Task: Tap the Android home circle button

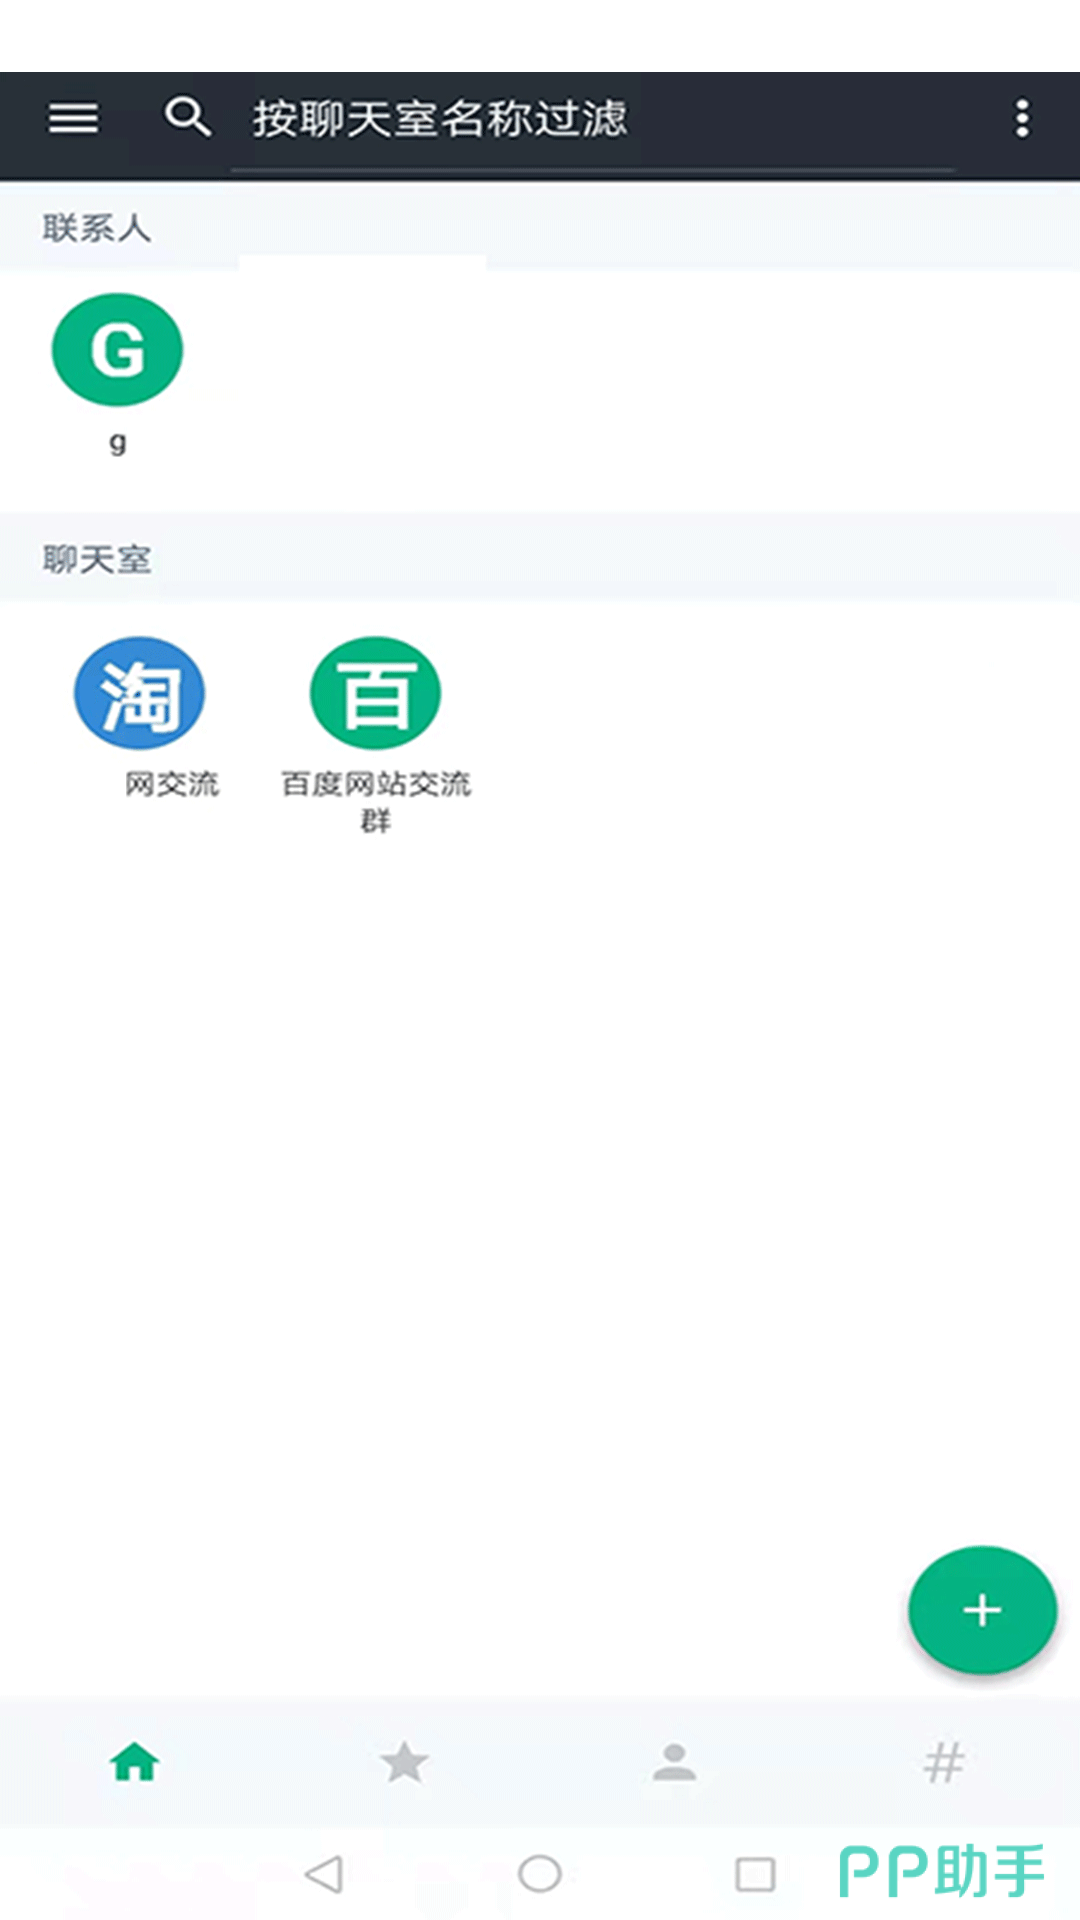Action: (x=540, y=1874)
